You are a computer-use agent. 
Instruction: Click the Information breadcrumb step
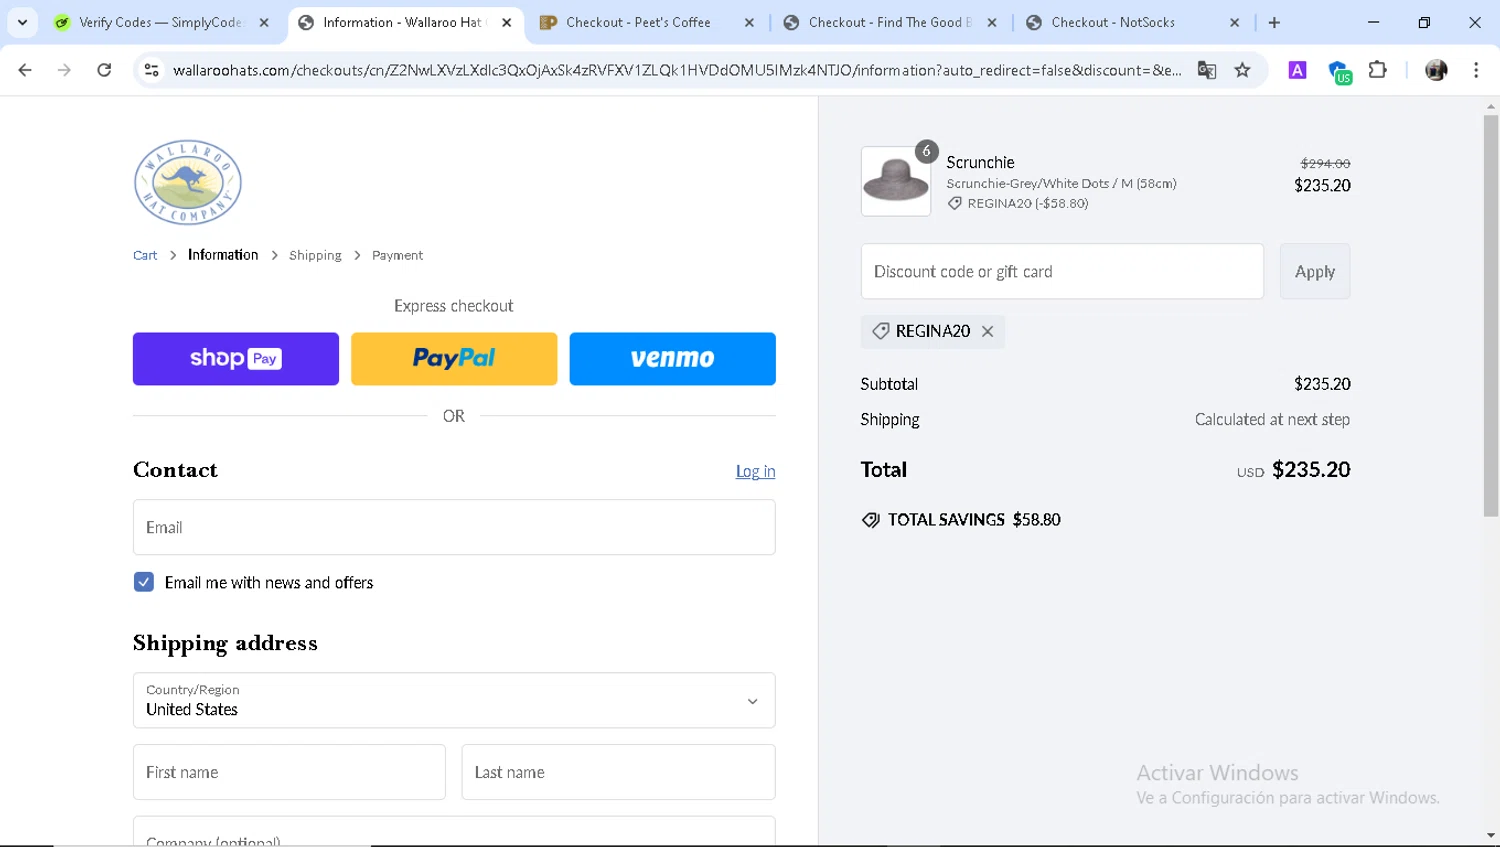click(x=223, y=255)
